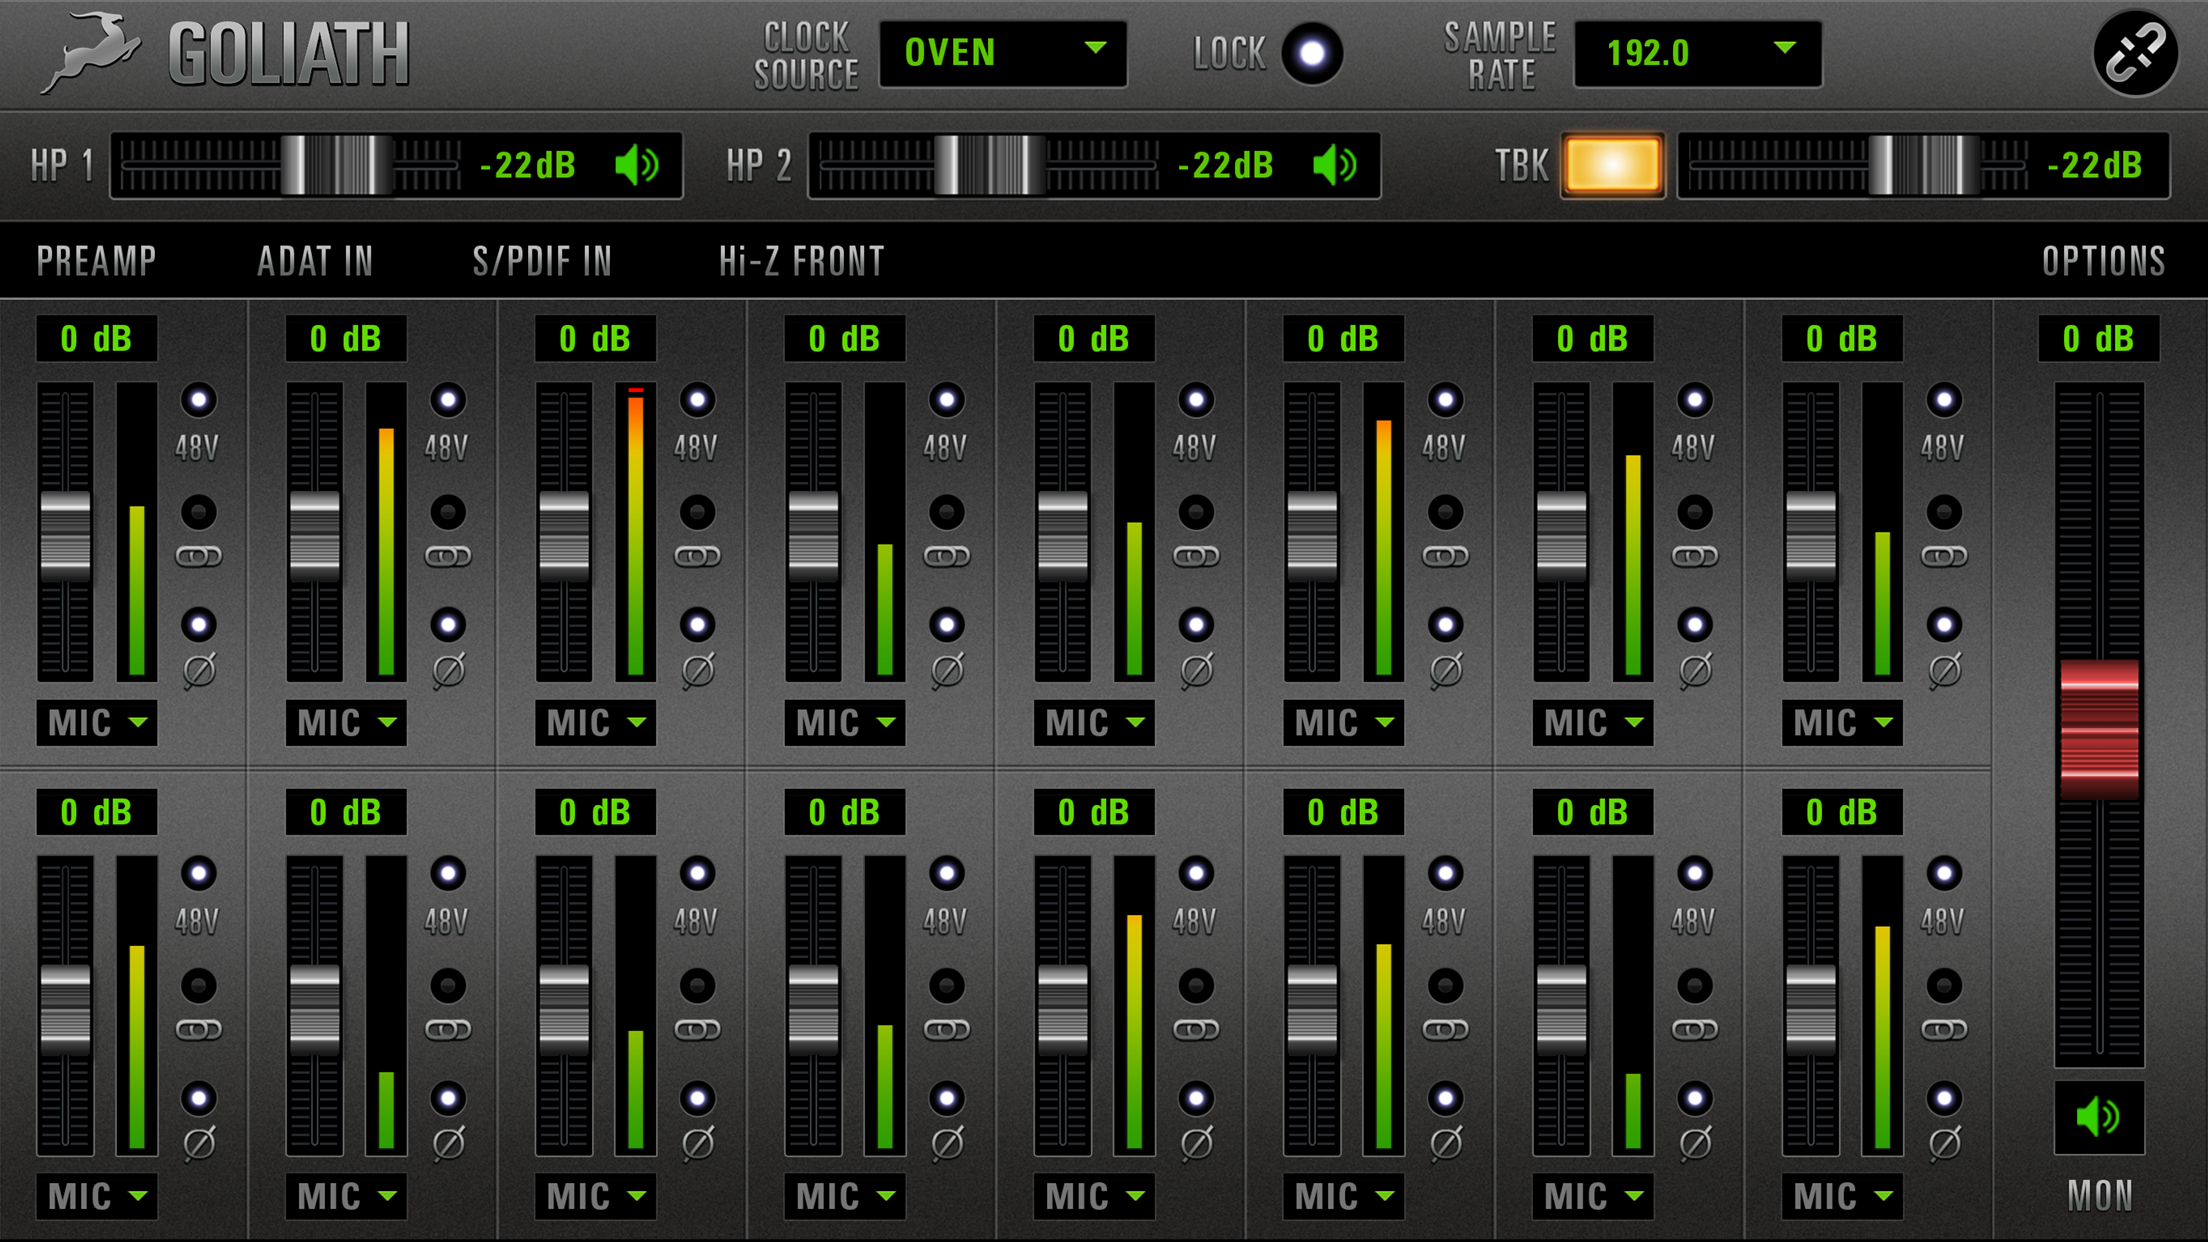Image resolution: width=2208 pixels, height=1242 pixels.
Task: Open MIC input type dropdown on top channel 8
Action: pyautogui.click(x=1842, y=722)
